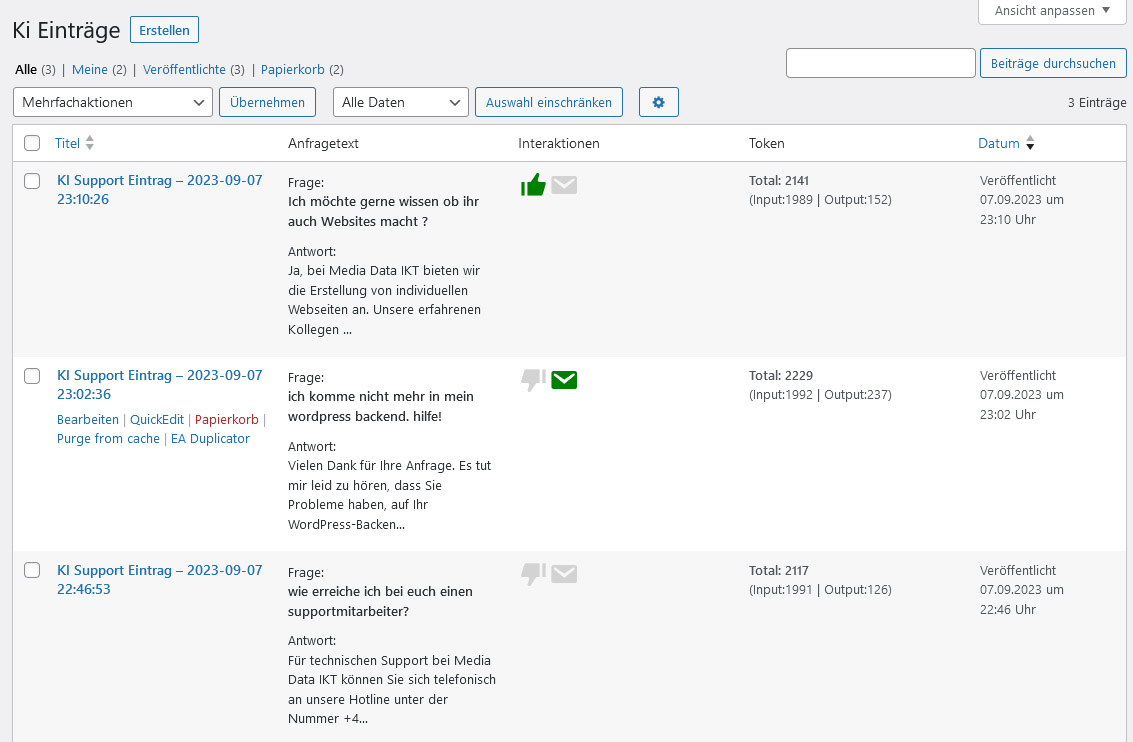
Task: Click the Token column header
Action: (x=767, y=143)
